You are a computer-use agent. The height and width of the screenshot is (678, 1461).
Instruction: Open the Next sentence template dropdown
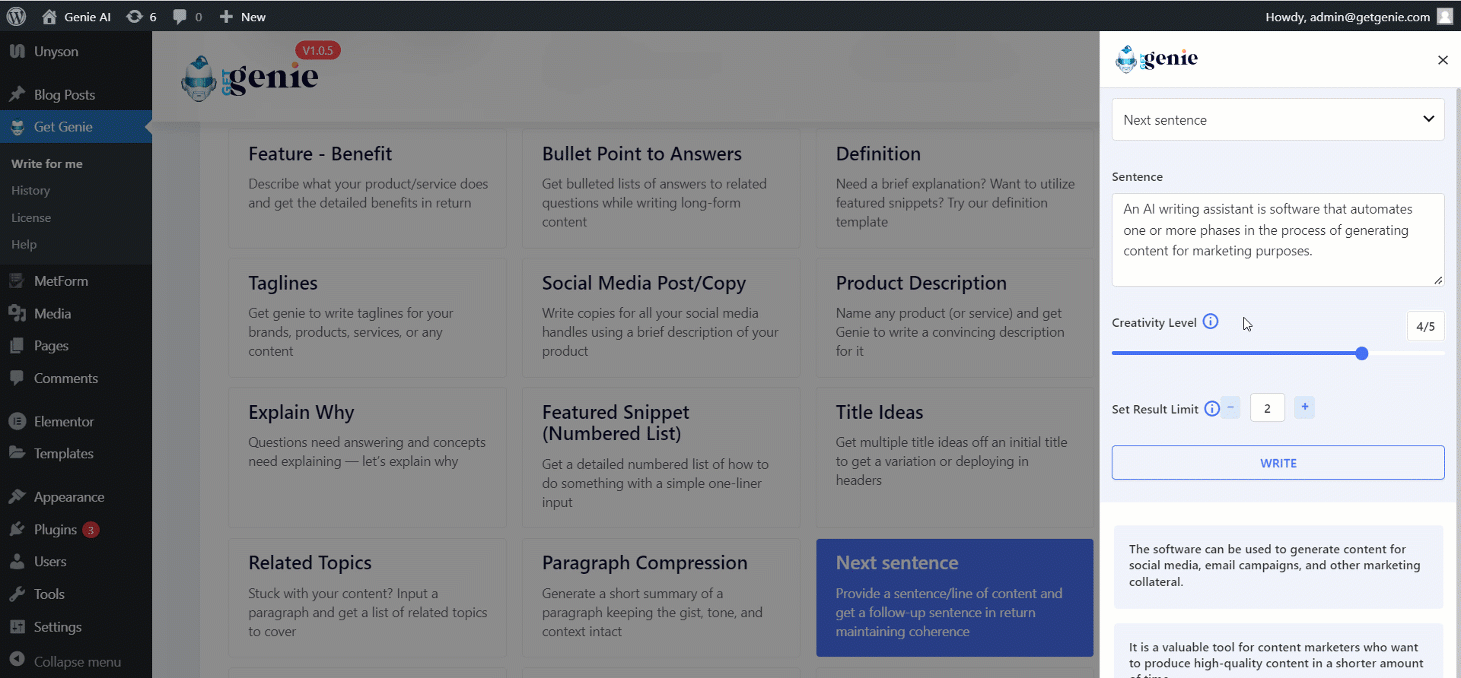point(1278,120)
